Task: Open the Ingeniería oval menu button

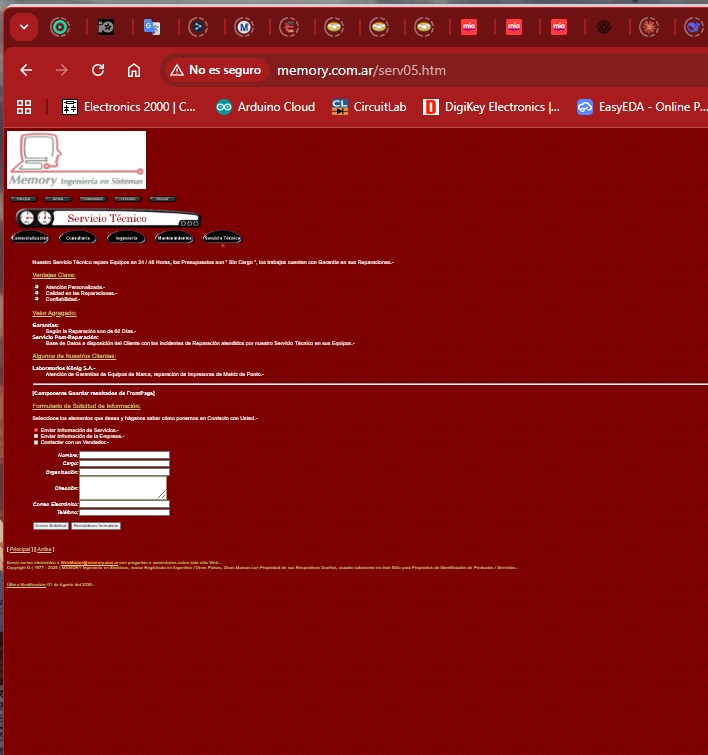Action: coord(126,238)
